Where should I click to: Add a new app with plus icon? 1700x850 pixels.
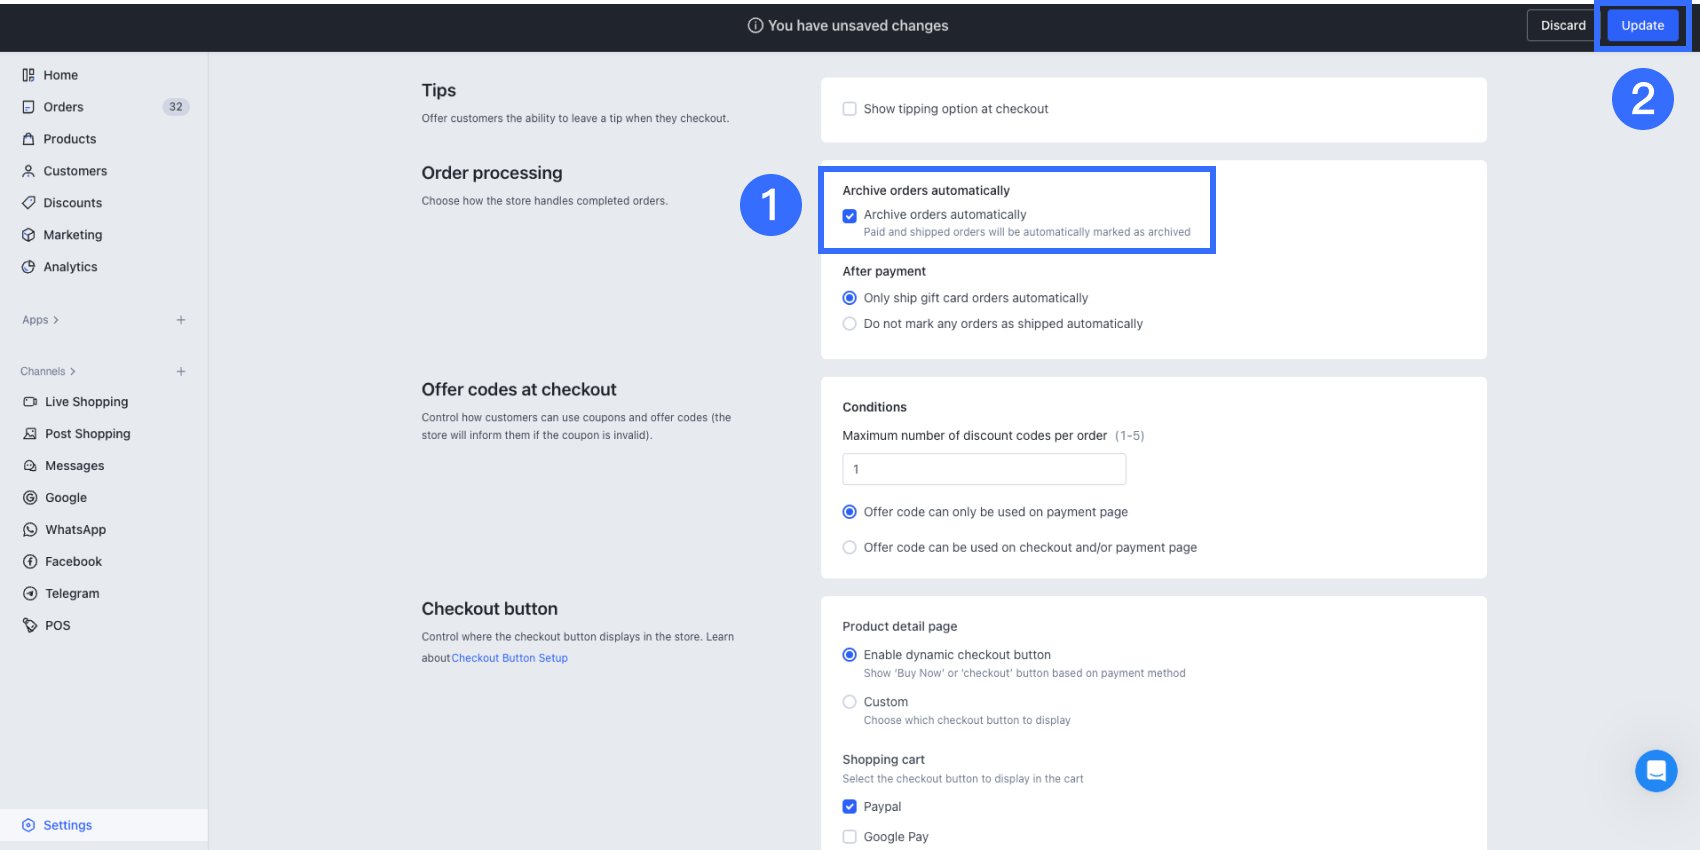tap(181, 320)
